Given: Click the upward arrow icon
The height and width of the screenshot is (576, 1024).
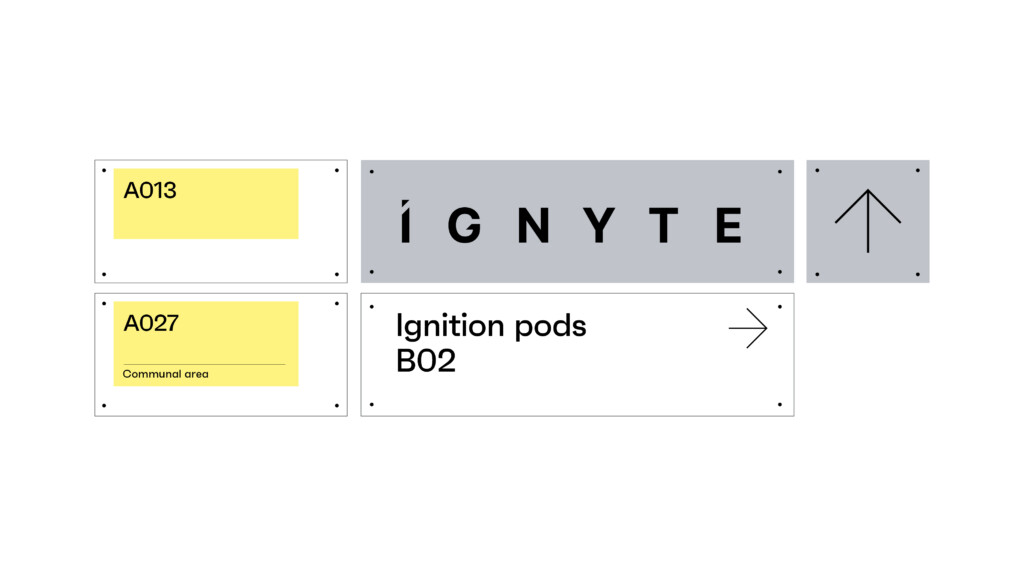Looking at the screenshot, I should point(867,220).
